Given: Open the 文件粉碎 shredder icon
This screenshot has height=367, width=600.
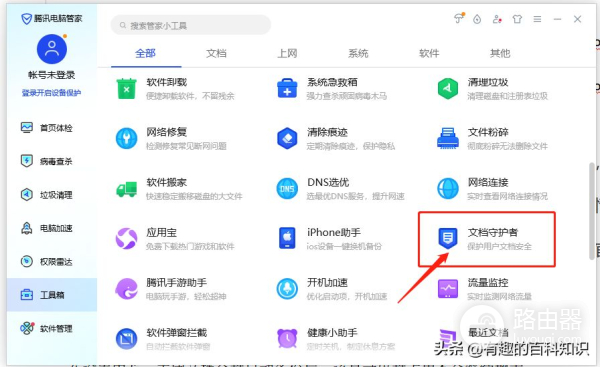Looking at the screenshot, I should point(448,139).
